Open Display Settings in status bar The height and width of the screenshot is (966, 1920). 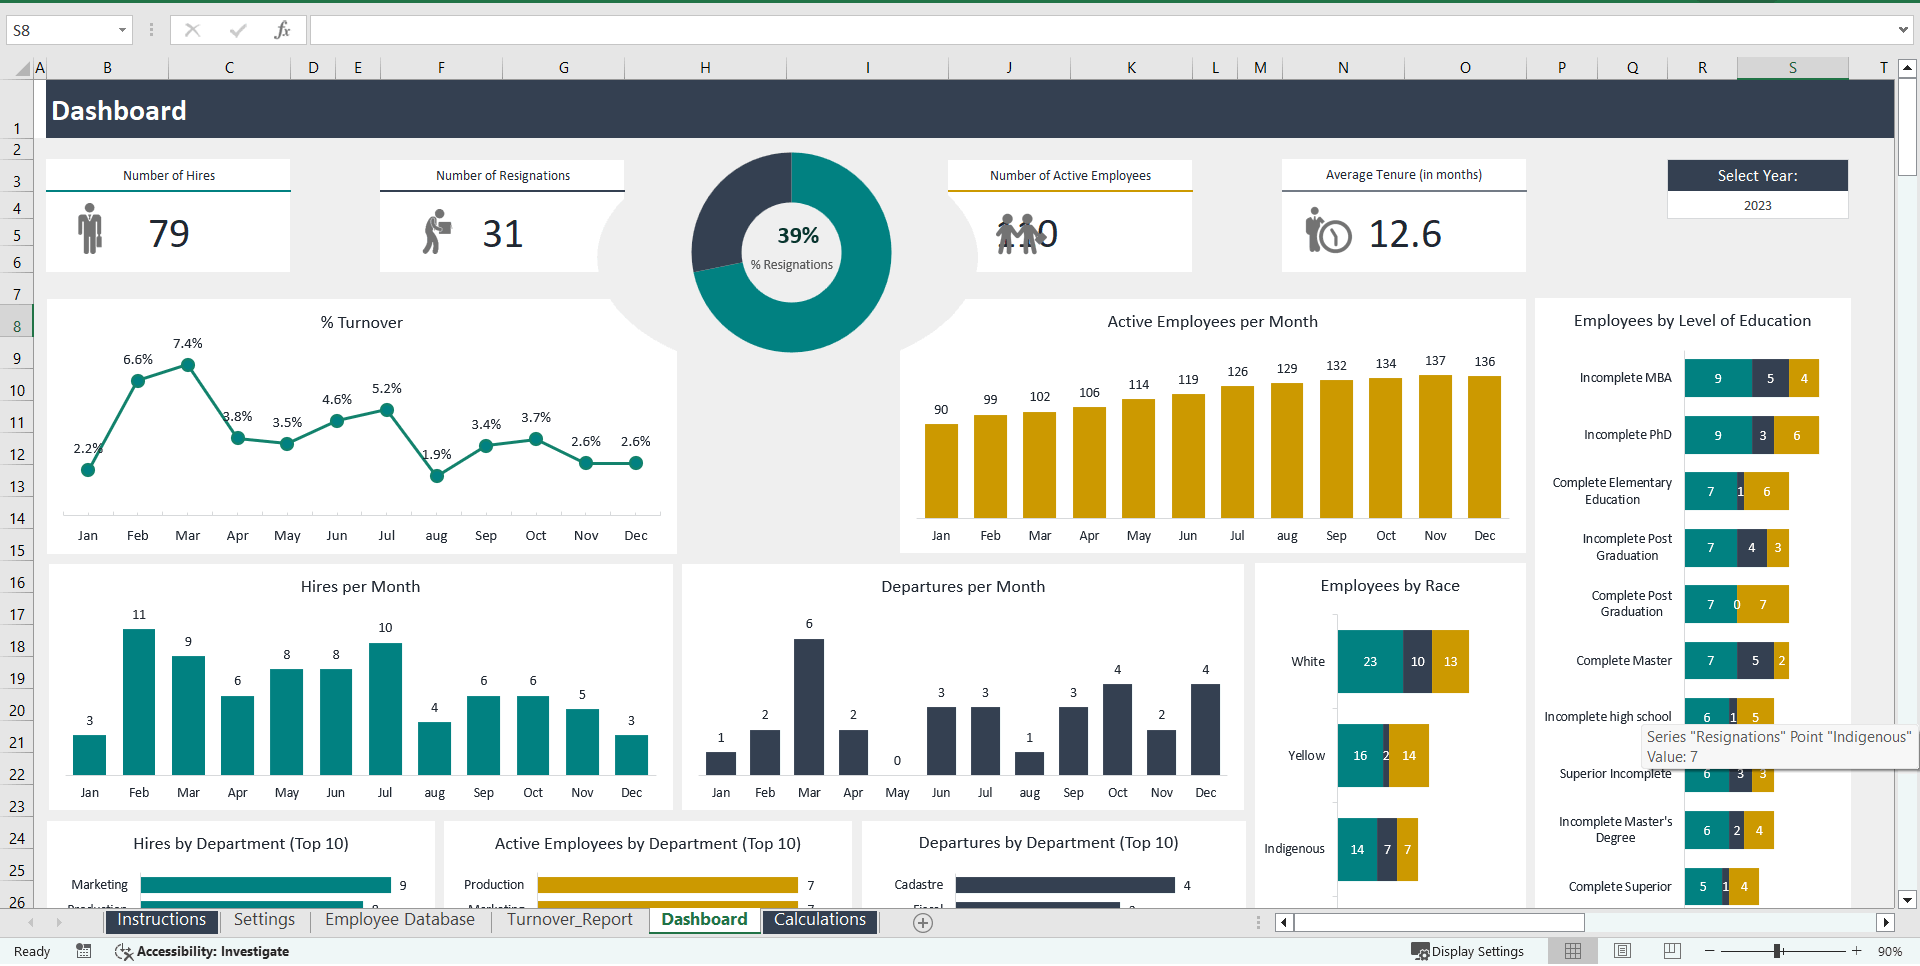(1467, 951)
